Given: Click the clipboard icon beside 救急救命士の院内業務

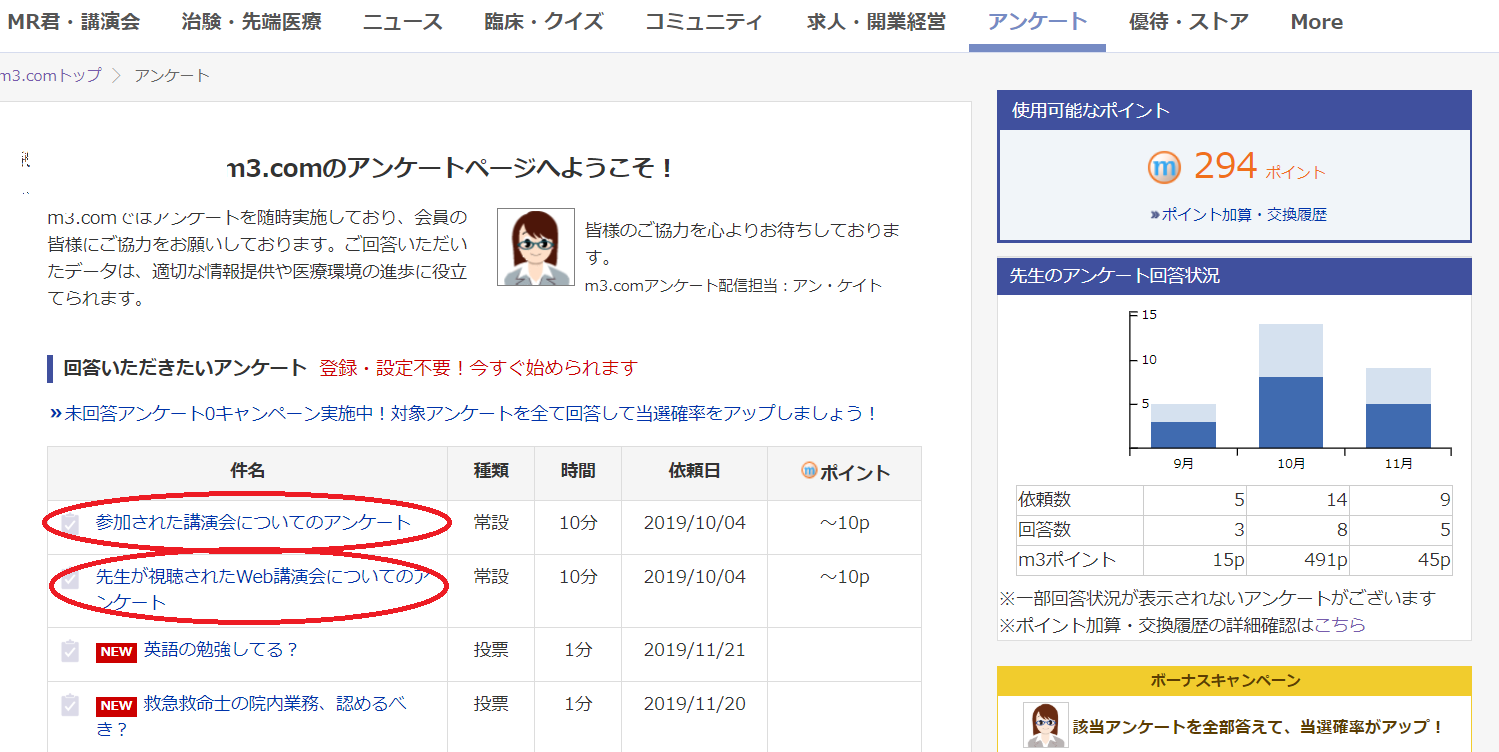Looking at the screenshot, I should (x=70, y=705).
